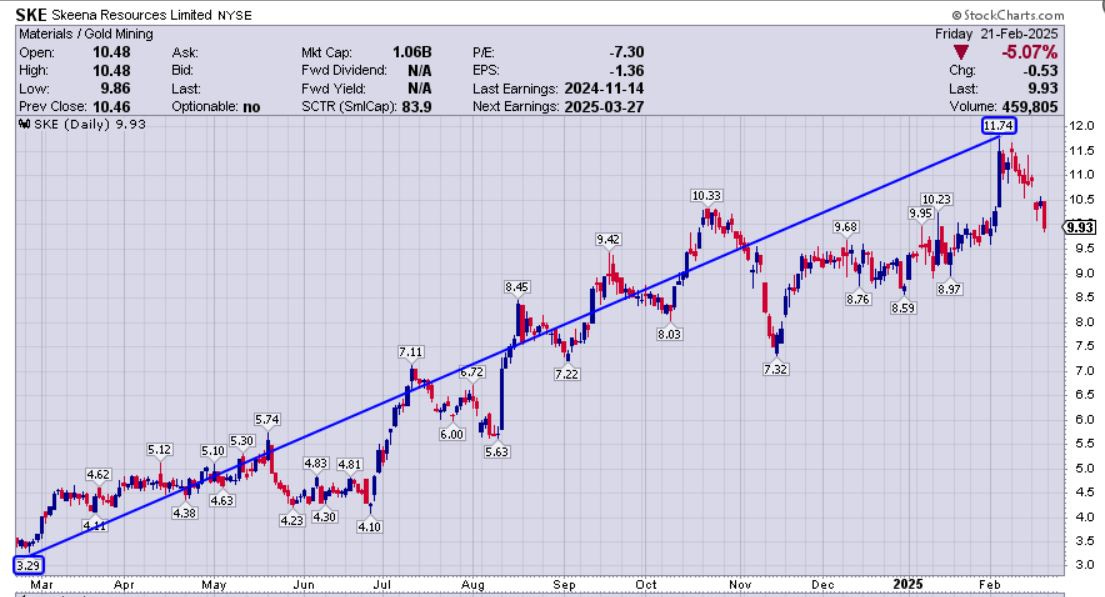Click the 4.10 June low label
1105x597 pixels.
[369, 527]
